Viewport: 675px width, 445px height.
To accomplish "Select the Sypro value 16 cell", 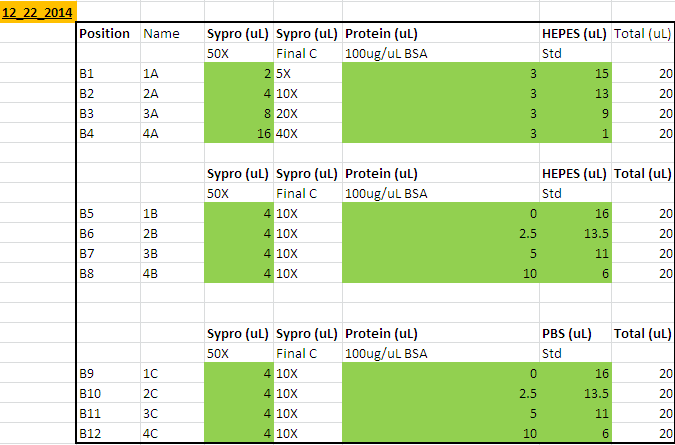I will point(238,133).
